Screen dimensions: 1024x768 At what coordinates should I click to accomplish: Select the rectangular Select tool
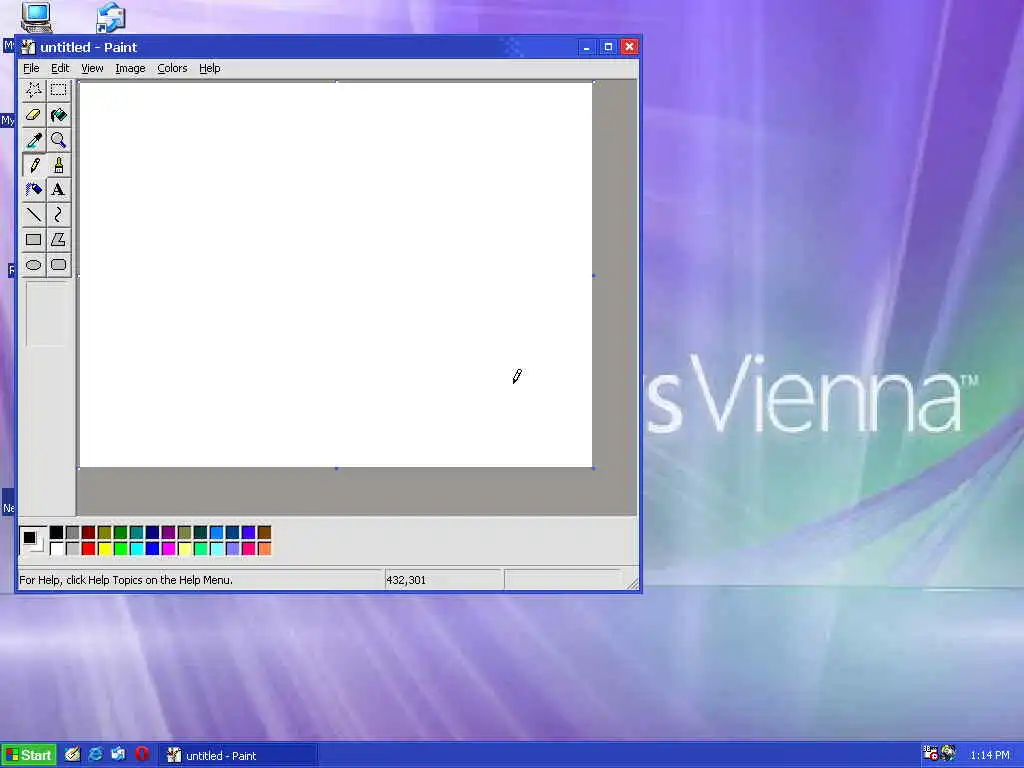pyautogui.click(x=59, y=90)
